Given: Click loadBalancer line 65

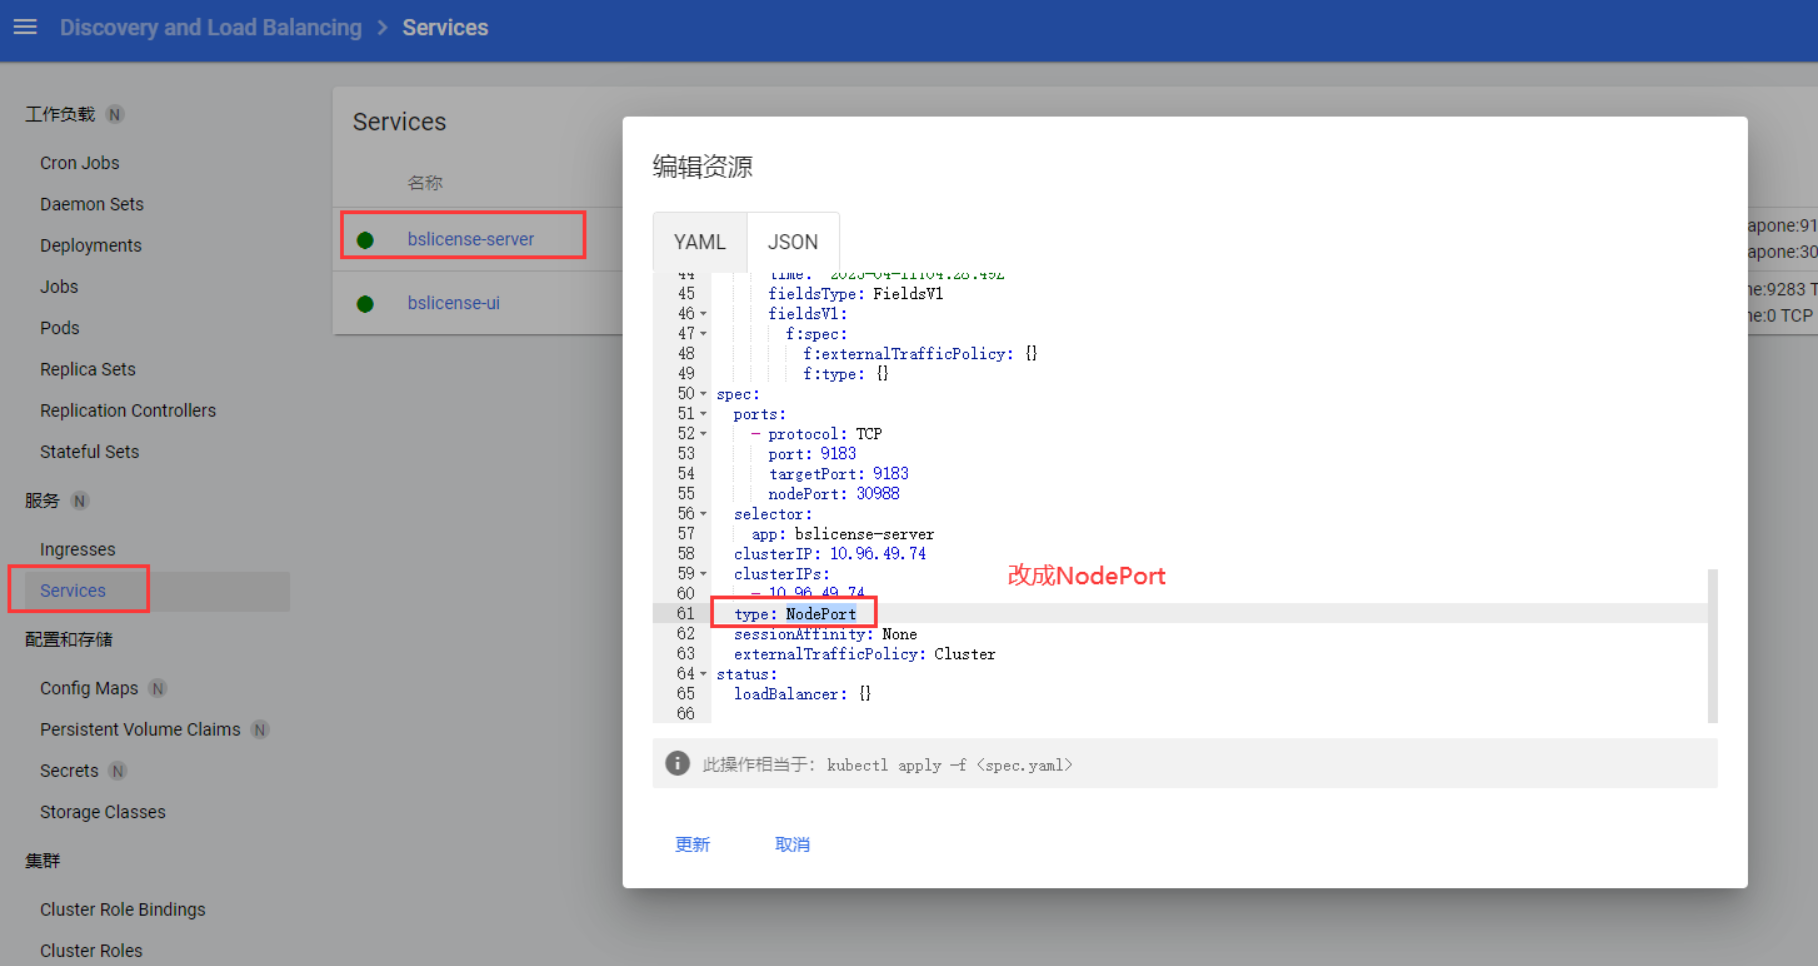Looking at the screenshot, I should point(802,694).
